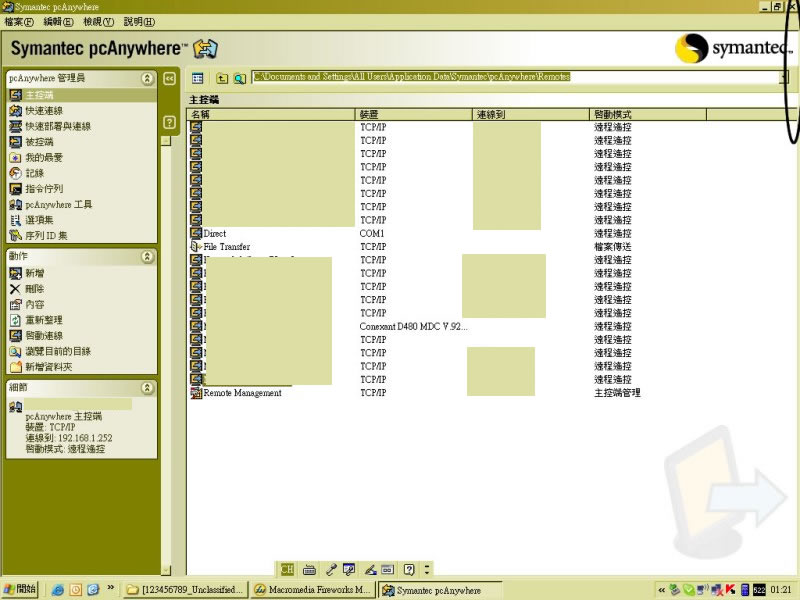Click the Remotes folder path field
This screenshot has width=800, height=600.
515,77
